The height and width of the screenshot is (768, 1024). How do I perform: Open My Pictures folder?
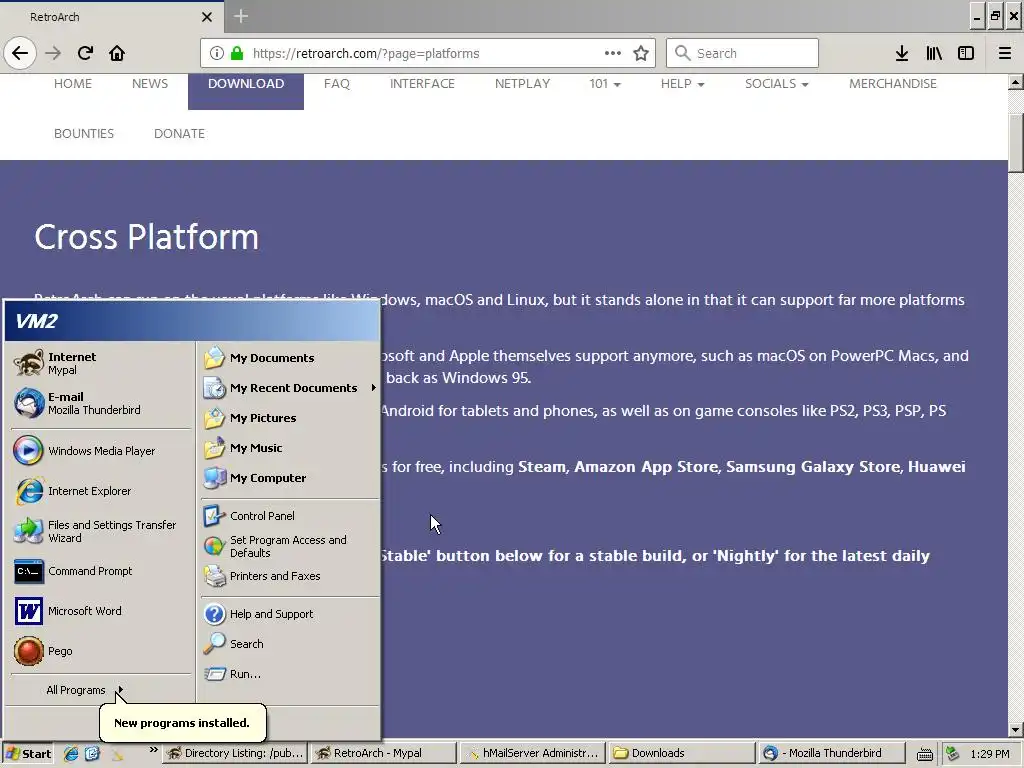[290, 418]
